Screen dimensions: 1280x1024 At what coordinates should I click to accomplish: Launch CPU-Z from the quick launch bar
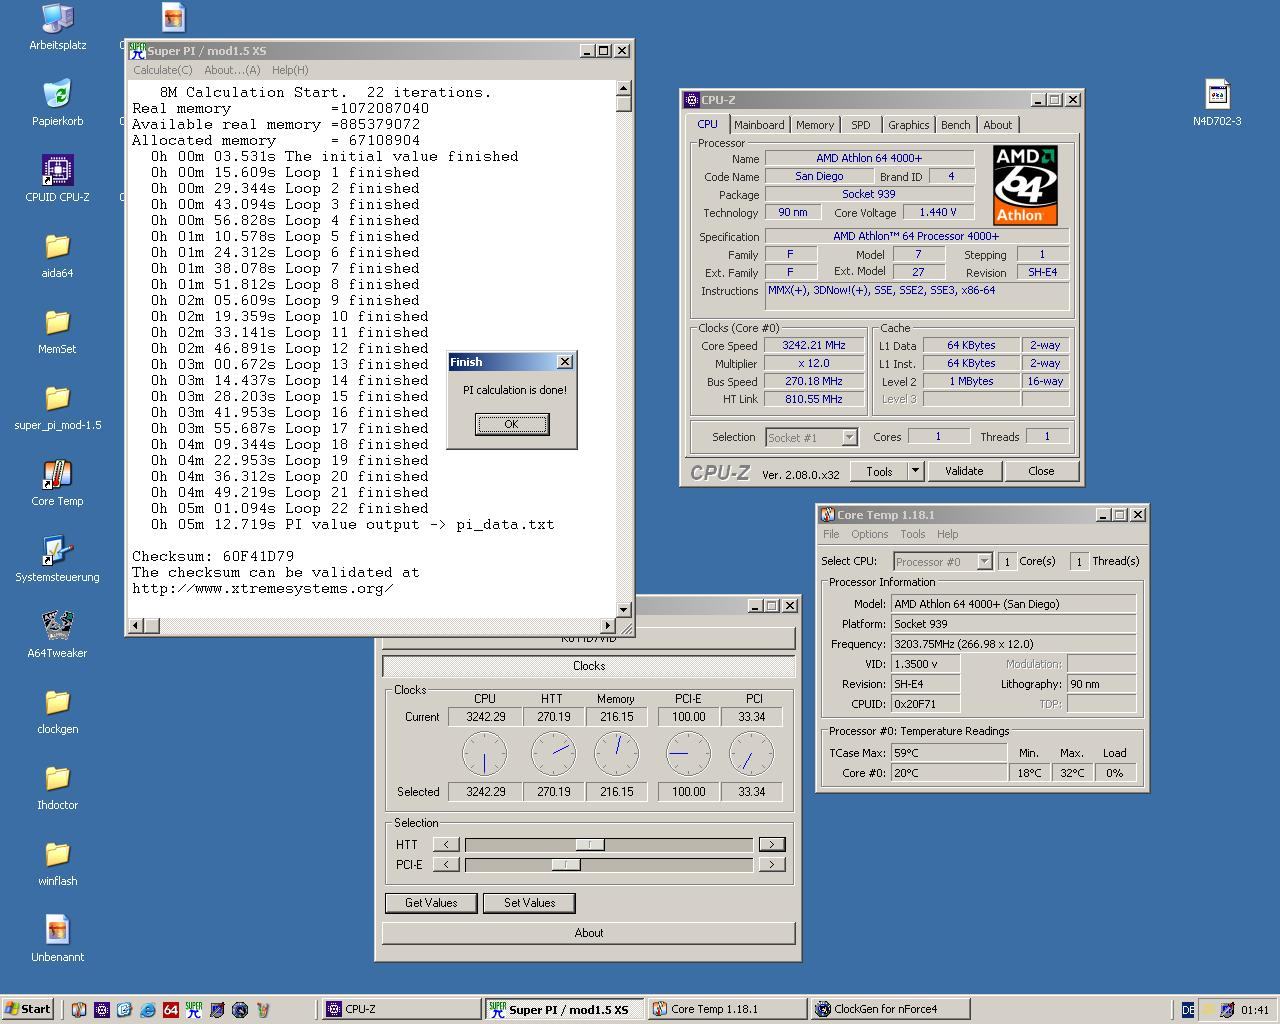[x=101, y=1010]
